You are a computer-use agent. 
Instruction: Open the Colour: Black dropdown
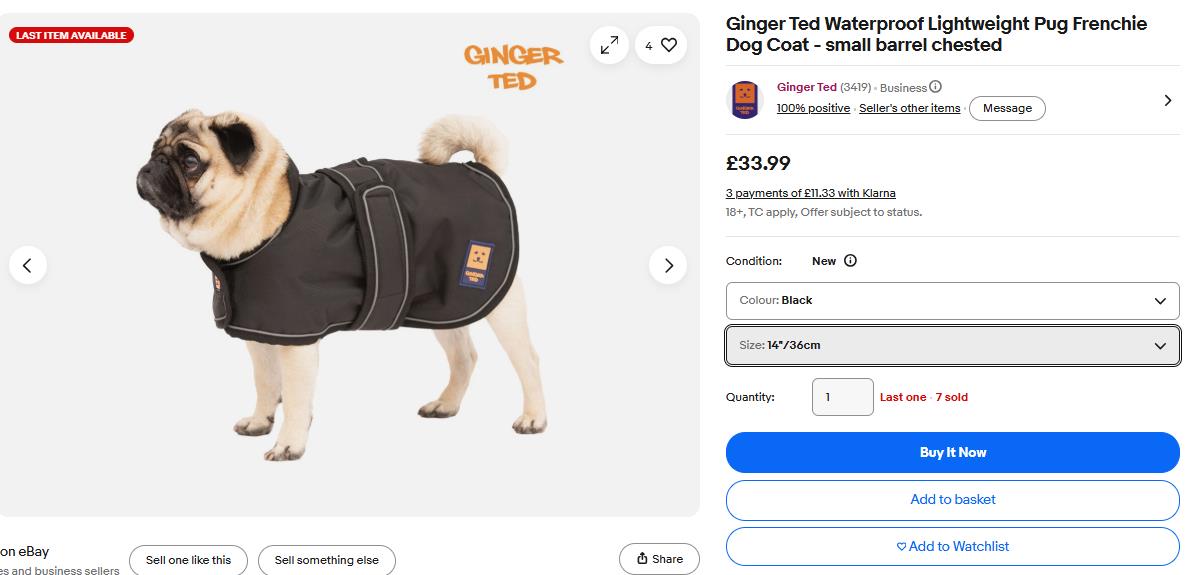[x=953, y=300]
